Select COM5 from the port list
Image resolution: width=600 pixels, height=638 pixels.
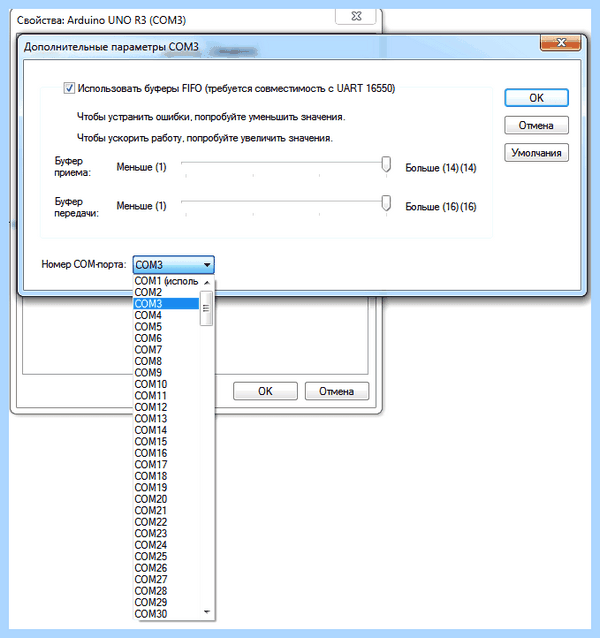pyautogui.click(x=166, y=326)
